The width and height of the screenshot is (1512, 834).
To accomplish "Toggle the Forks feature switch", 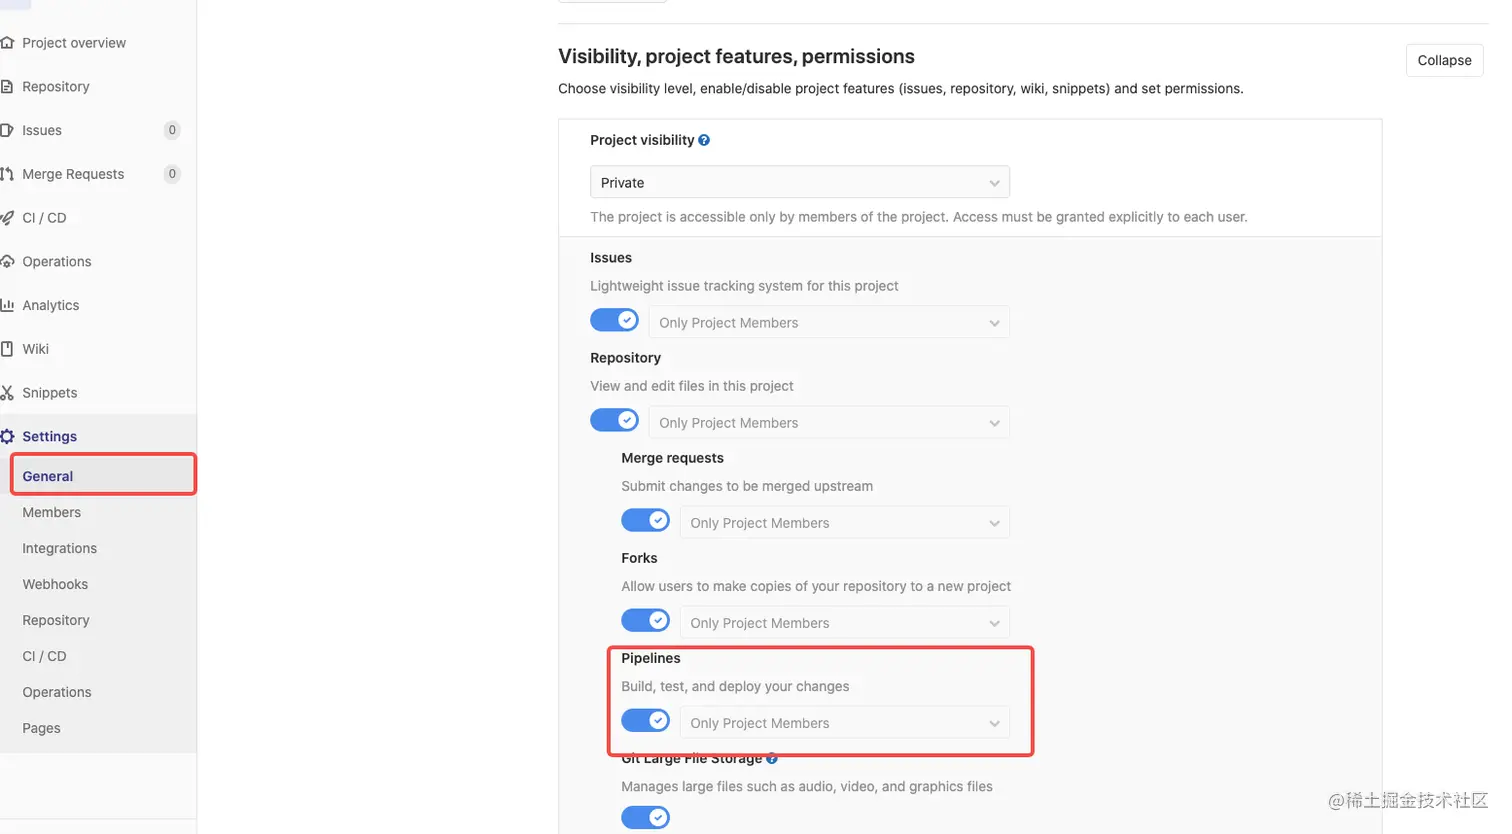I will click(x=645, y=621).
